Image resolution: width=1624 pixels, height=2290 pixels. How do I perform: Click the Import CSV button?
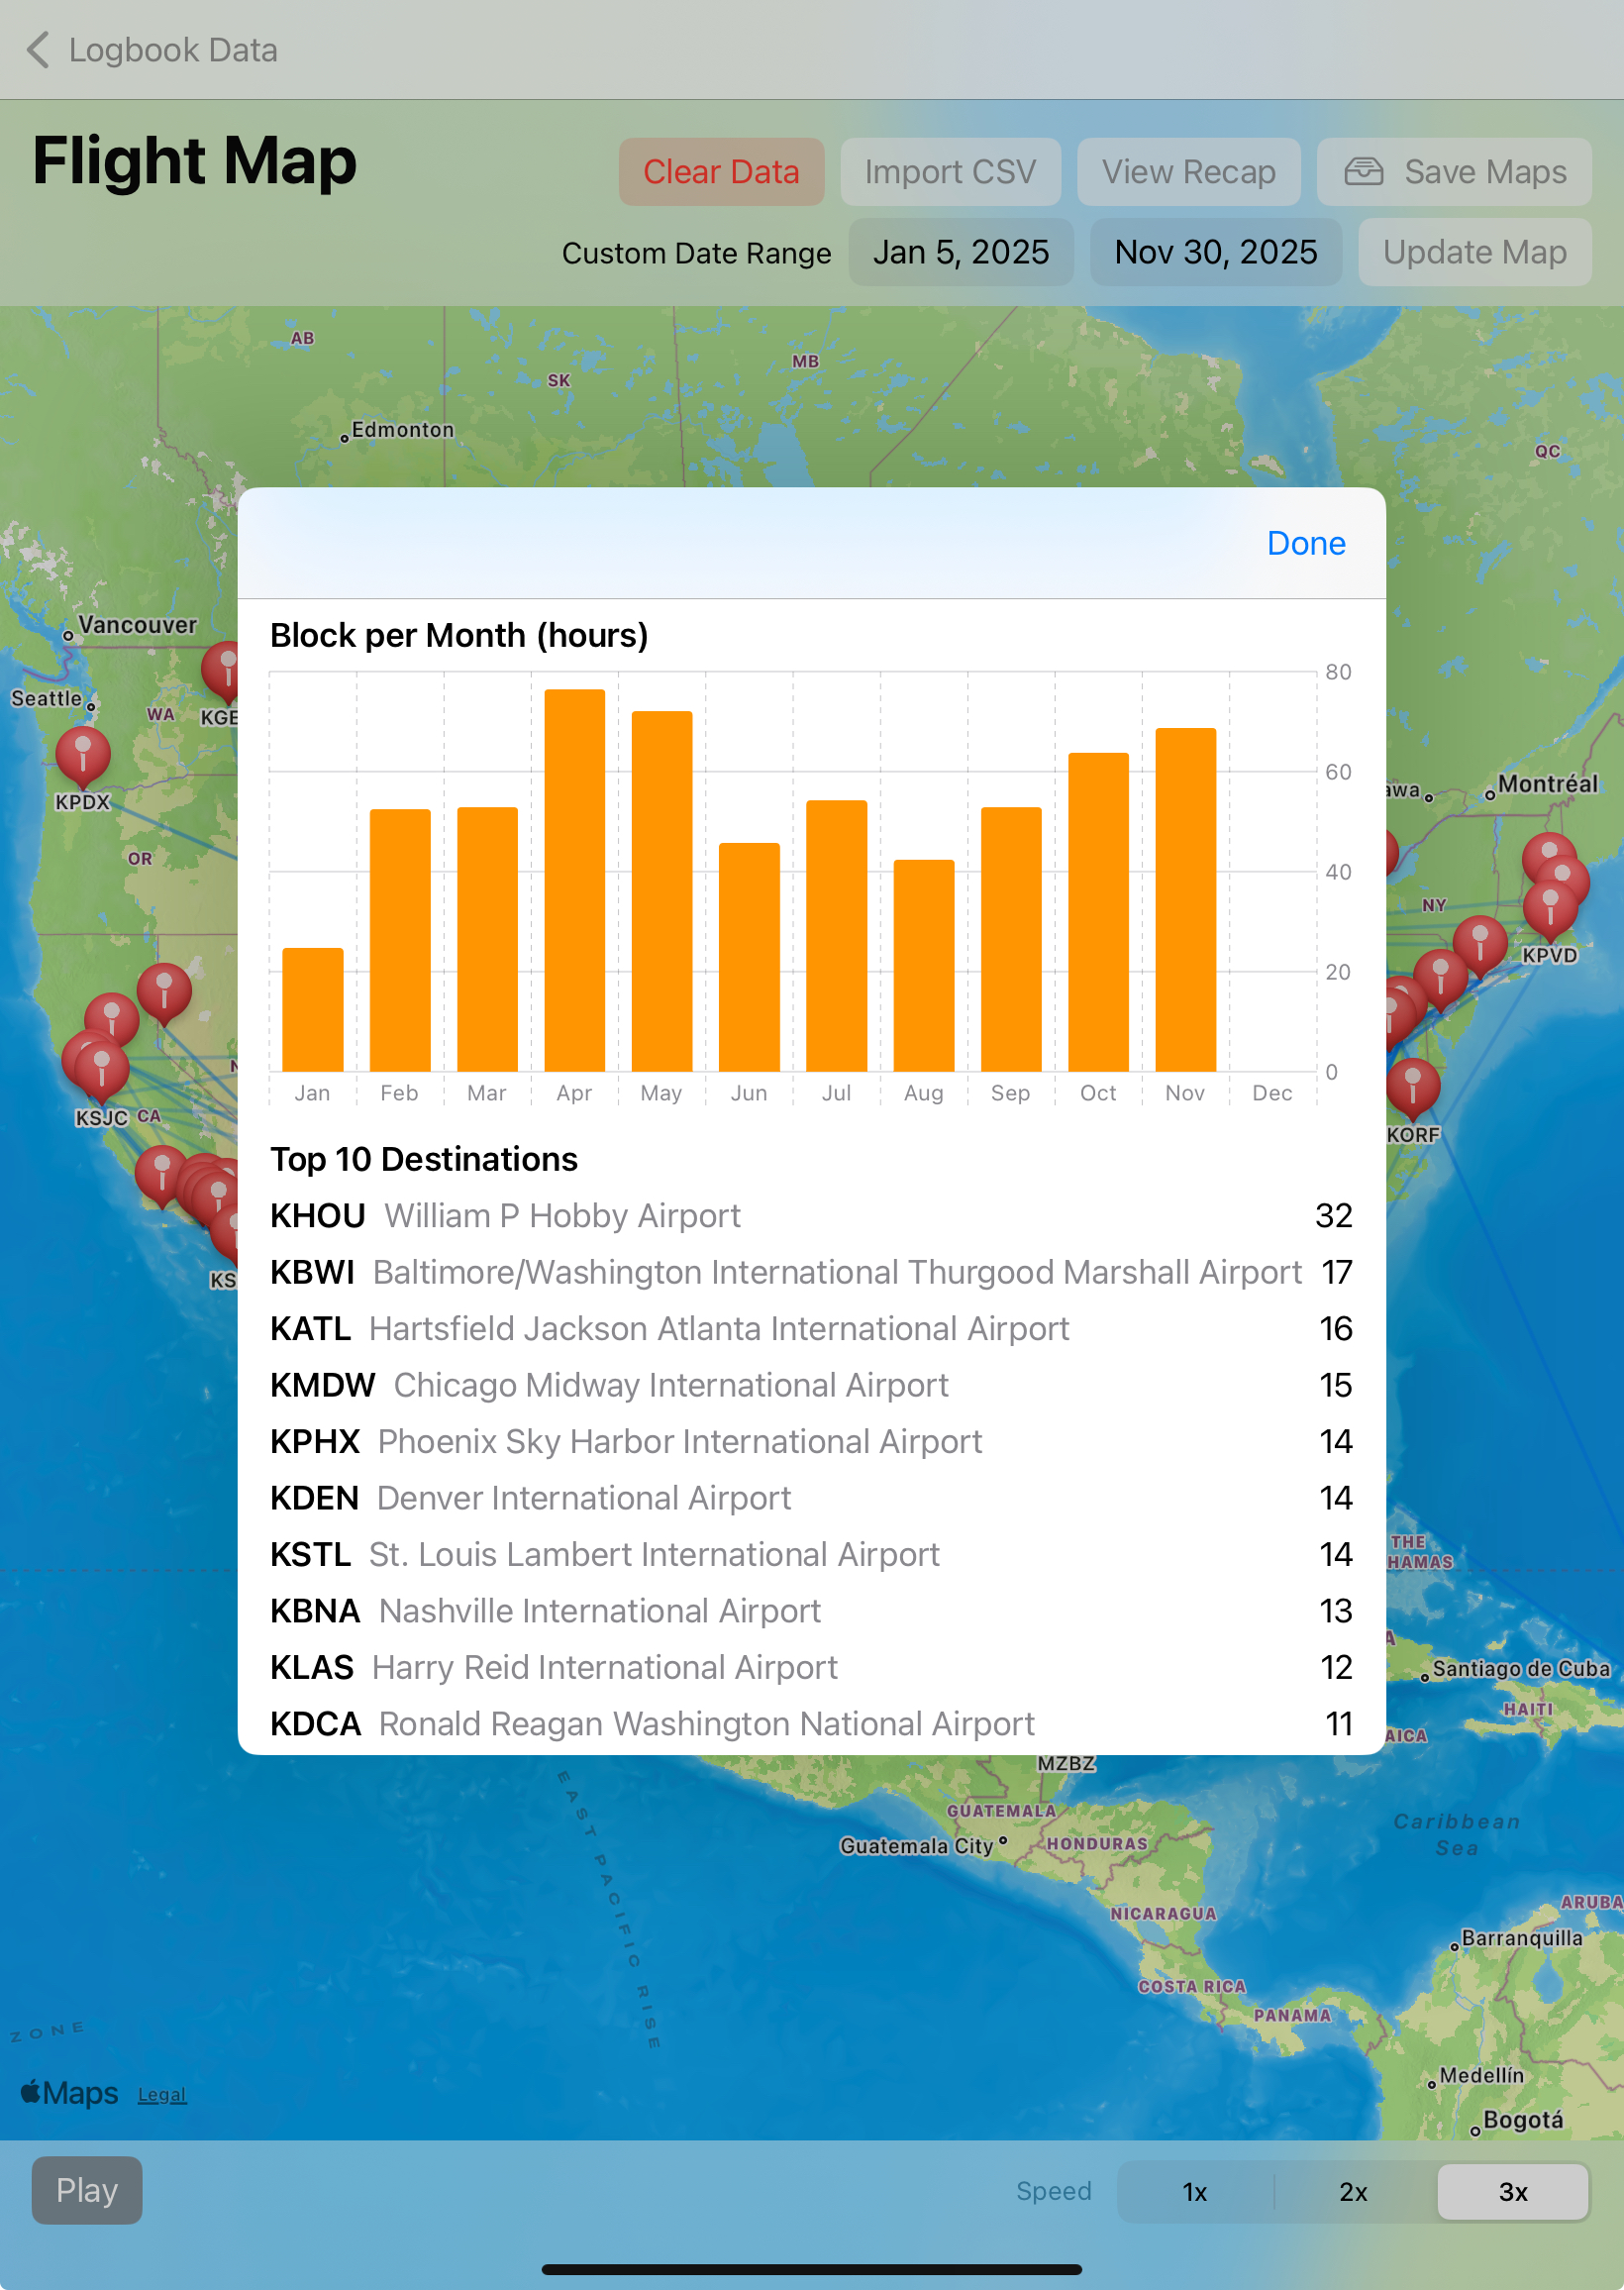pos(949,172)
